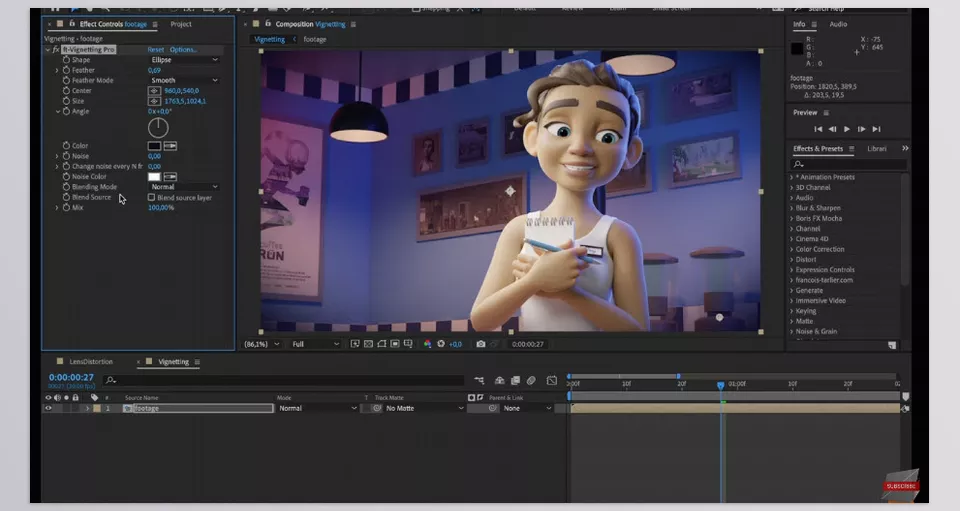This screenshot has width=960, height=511.
Task: Toggle mask and shape path visibility
Action: click(x=381, y=344)
